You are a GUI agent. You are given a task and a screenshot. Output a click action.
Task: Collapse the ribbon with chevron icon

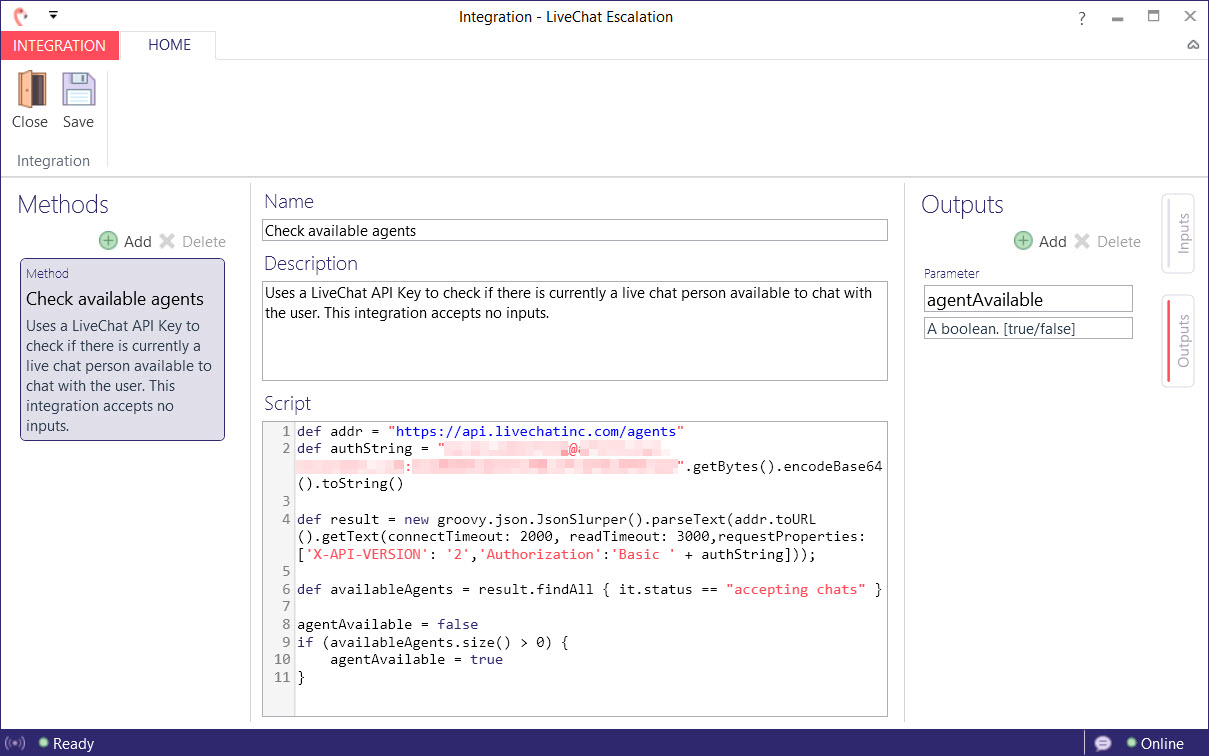(1192, 45)
